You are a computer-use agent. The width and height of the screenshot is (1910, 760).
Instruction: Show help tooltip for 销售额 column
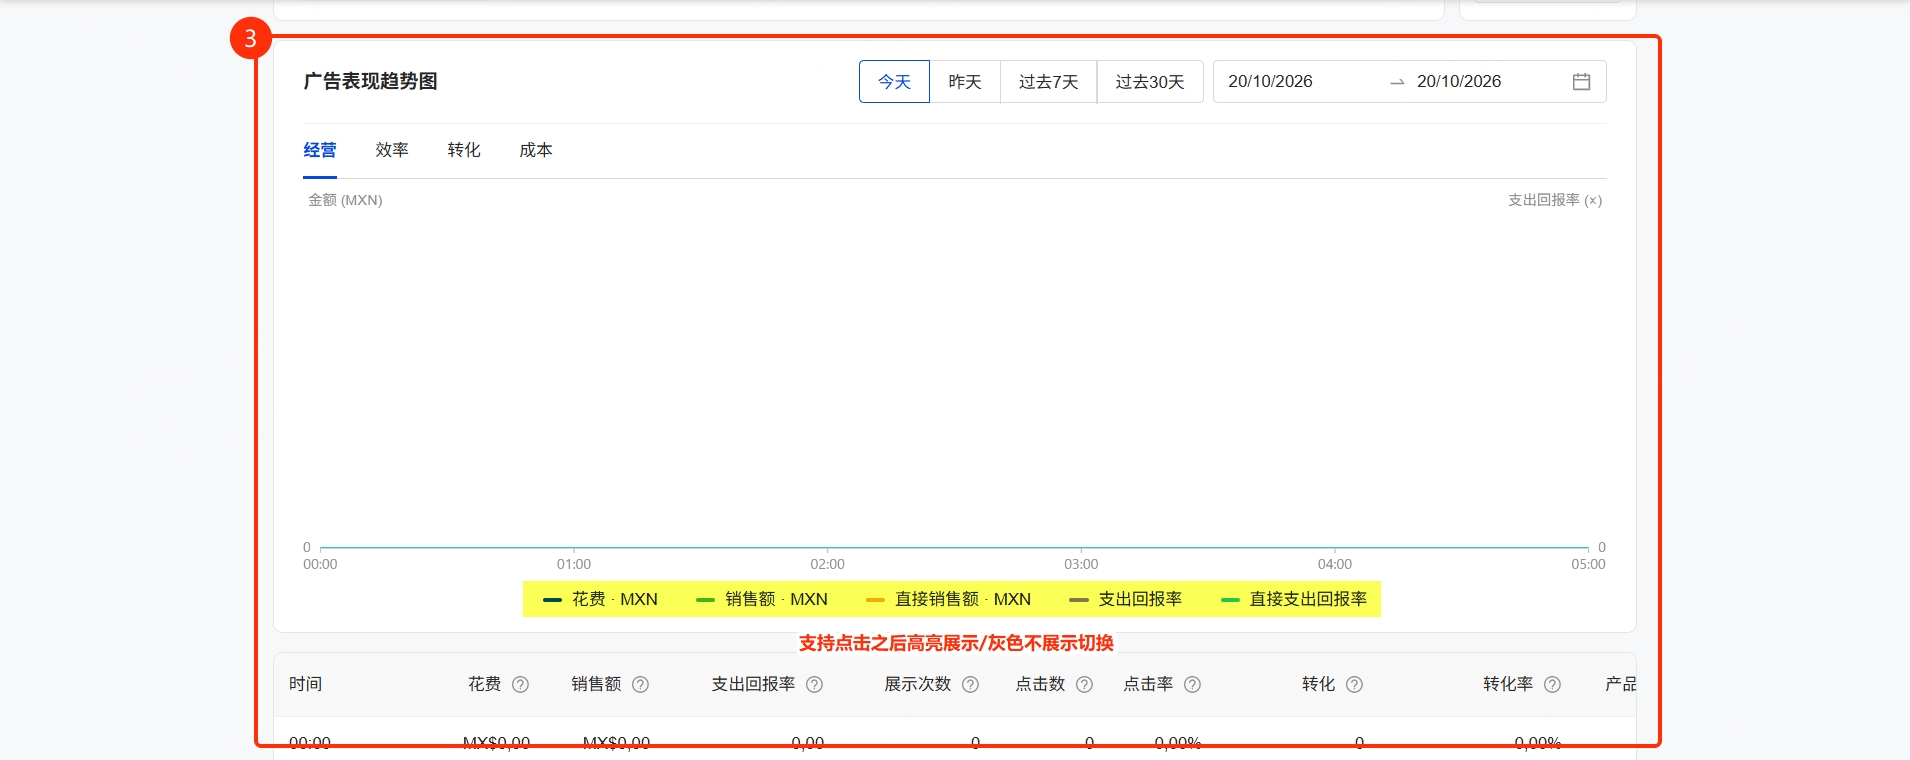click(640, 685)
